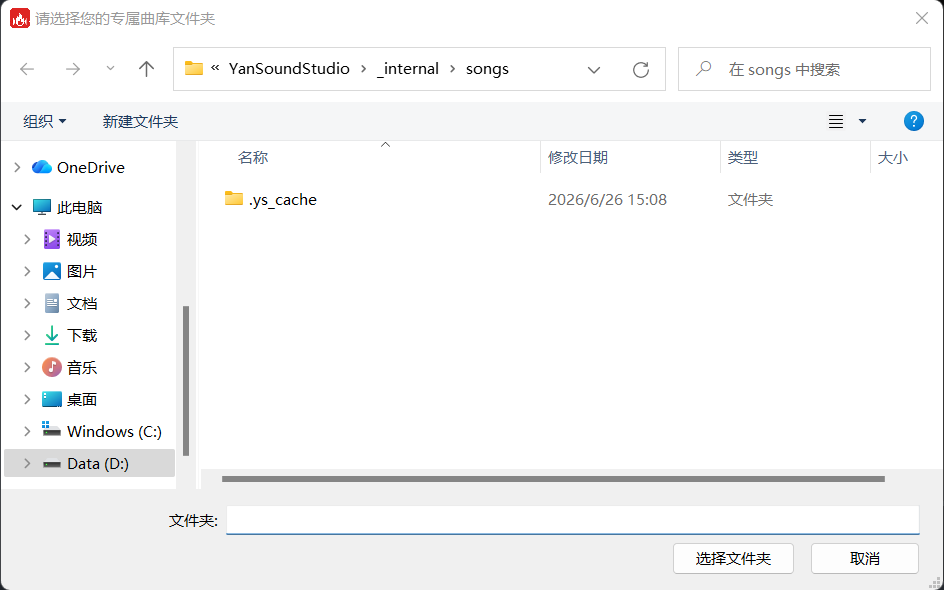This screenshot has width=944, height=590.
Task: Expand the 音乐 folder node
Action: coord(27,367)
